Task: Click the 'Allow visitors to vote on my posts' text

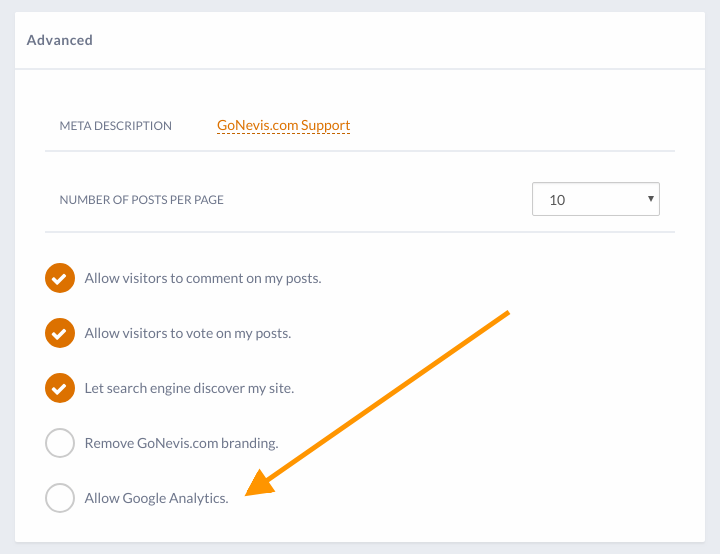Action: [x=188, y=333]
